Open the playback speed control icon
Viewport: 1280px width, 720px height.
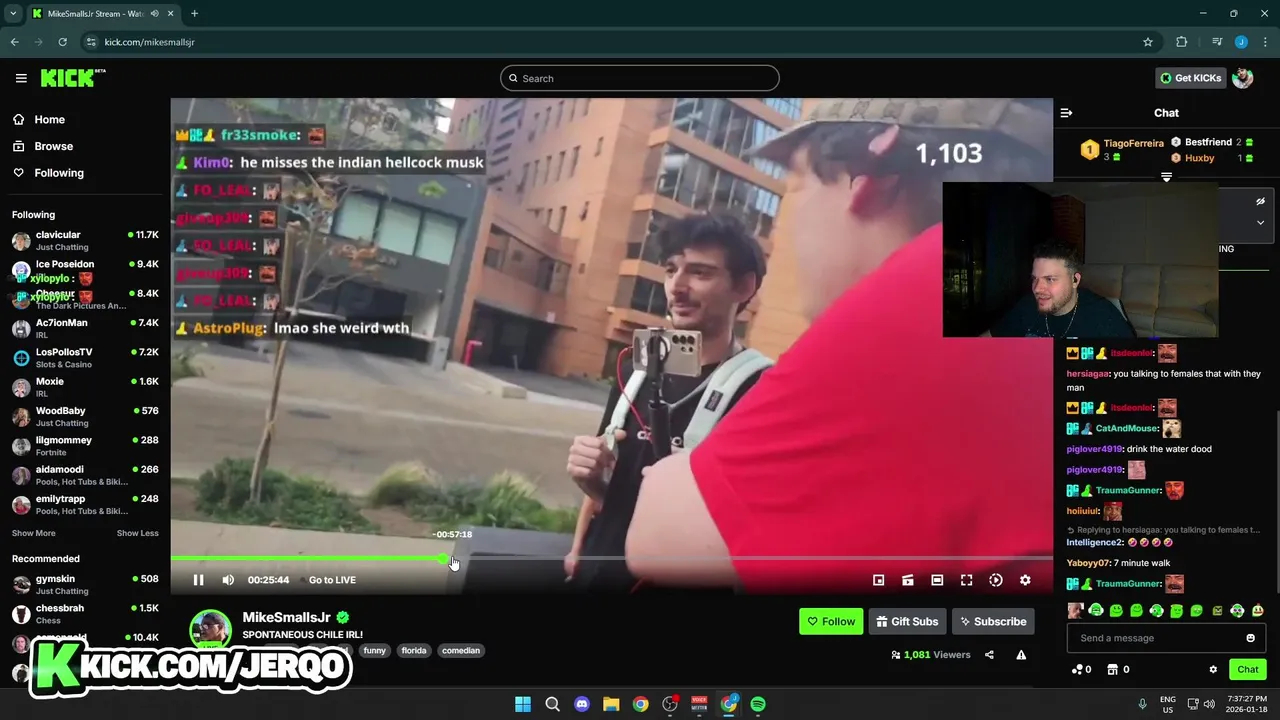(996, 580)
